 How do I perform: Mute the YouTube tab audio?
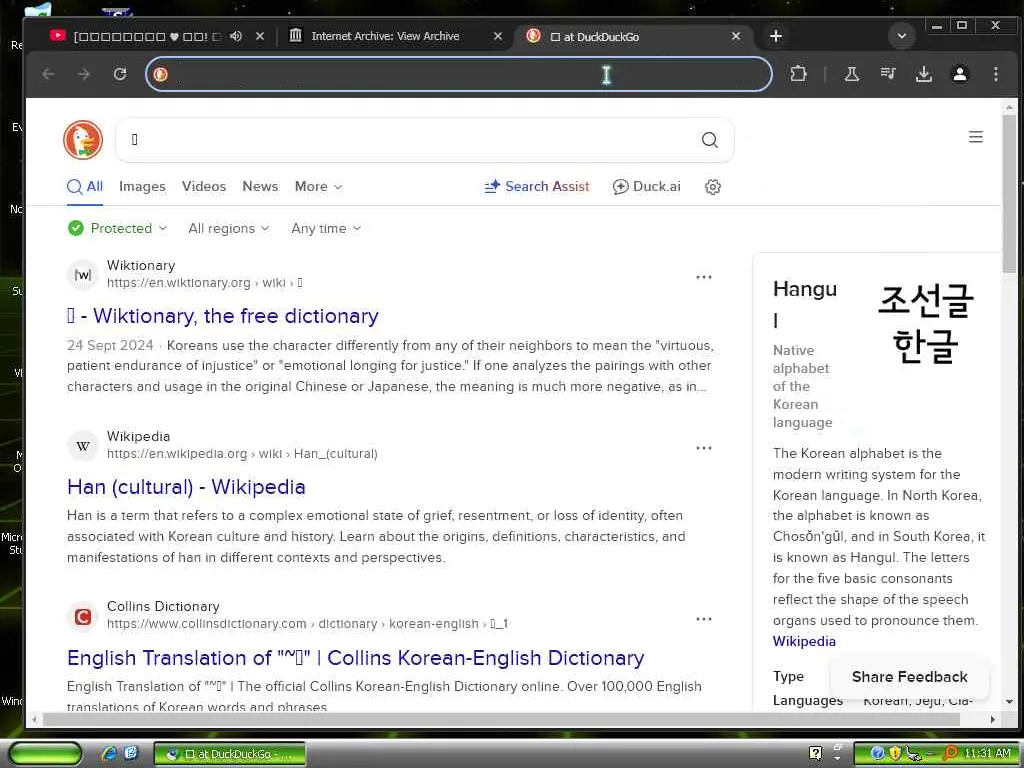click(x=236, y=36)
